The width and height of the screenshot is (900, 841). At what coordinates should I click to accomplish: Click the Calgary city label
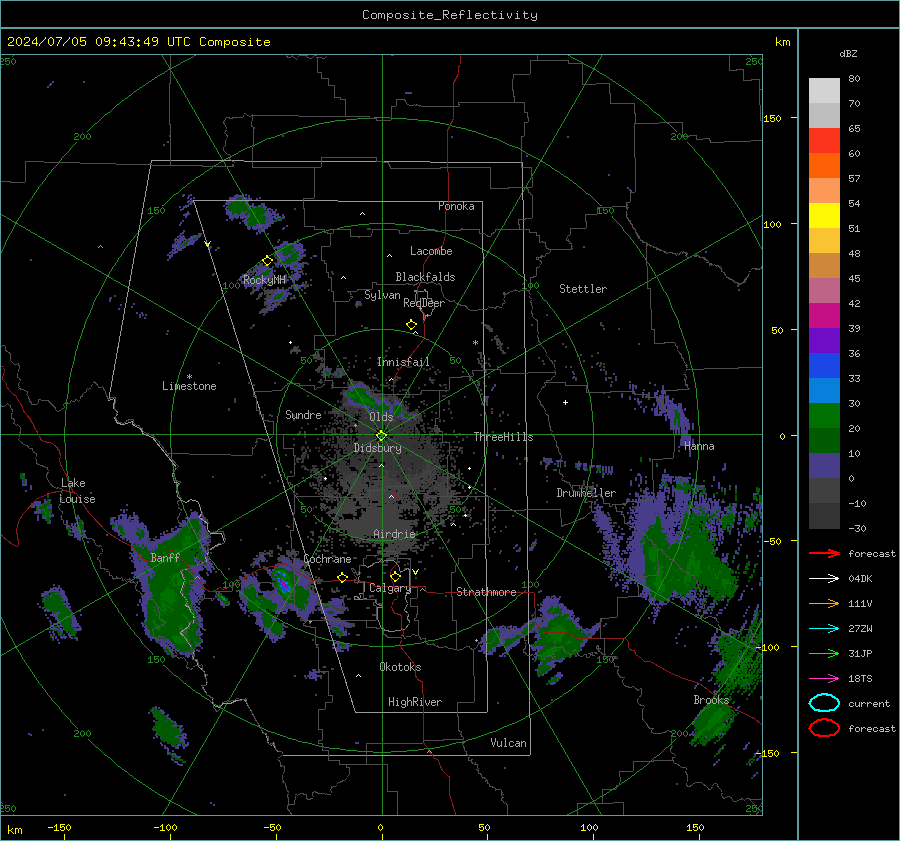[x=390, y=588]
